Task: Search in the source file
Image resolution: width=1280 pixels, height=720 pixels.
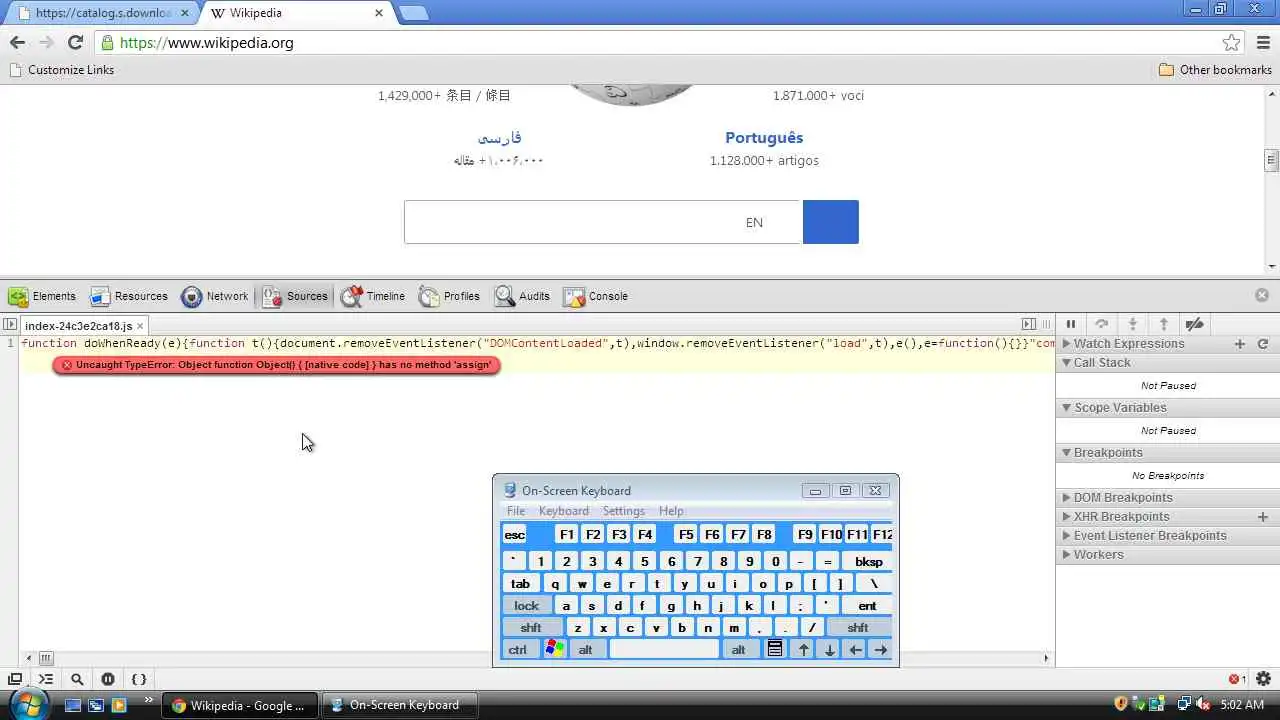Action: (x=77, y=679)
